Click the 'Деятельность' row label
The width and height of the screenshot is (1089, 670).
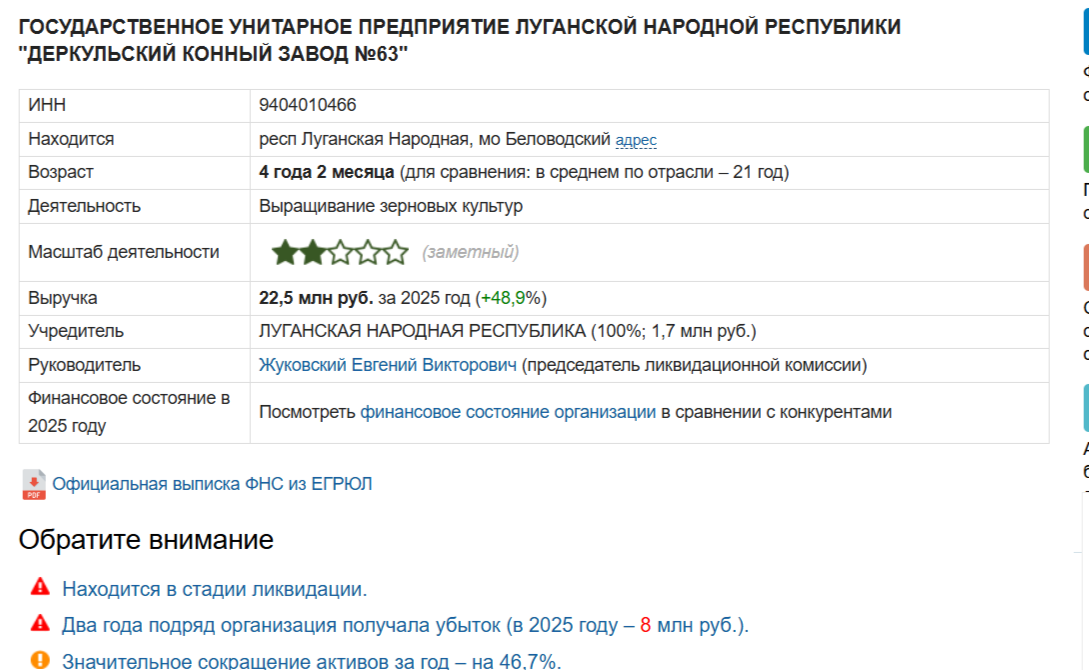[x=84, y=206]
